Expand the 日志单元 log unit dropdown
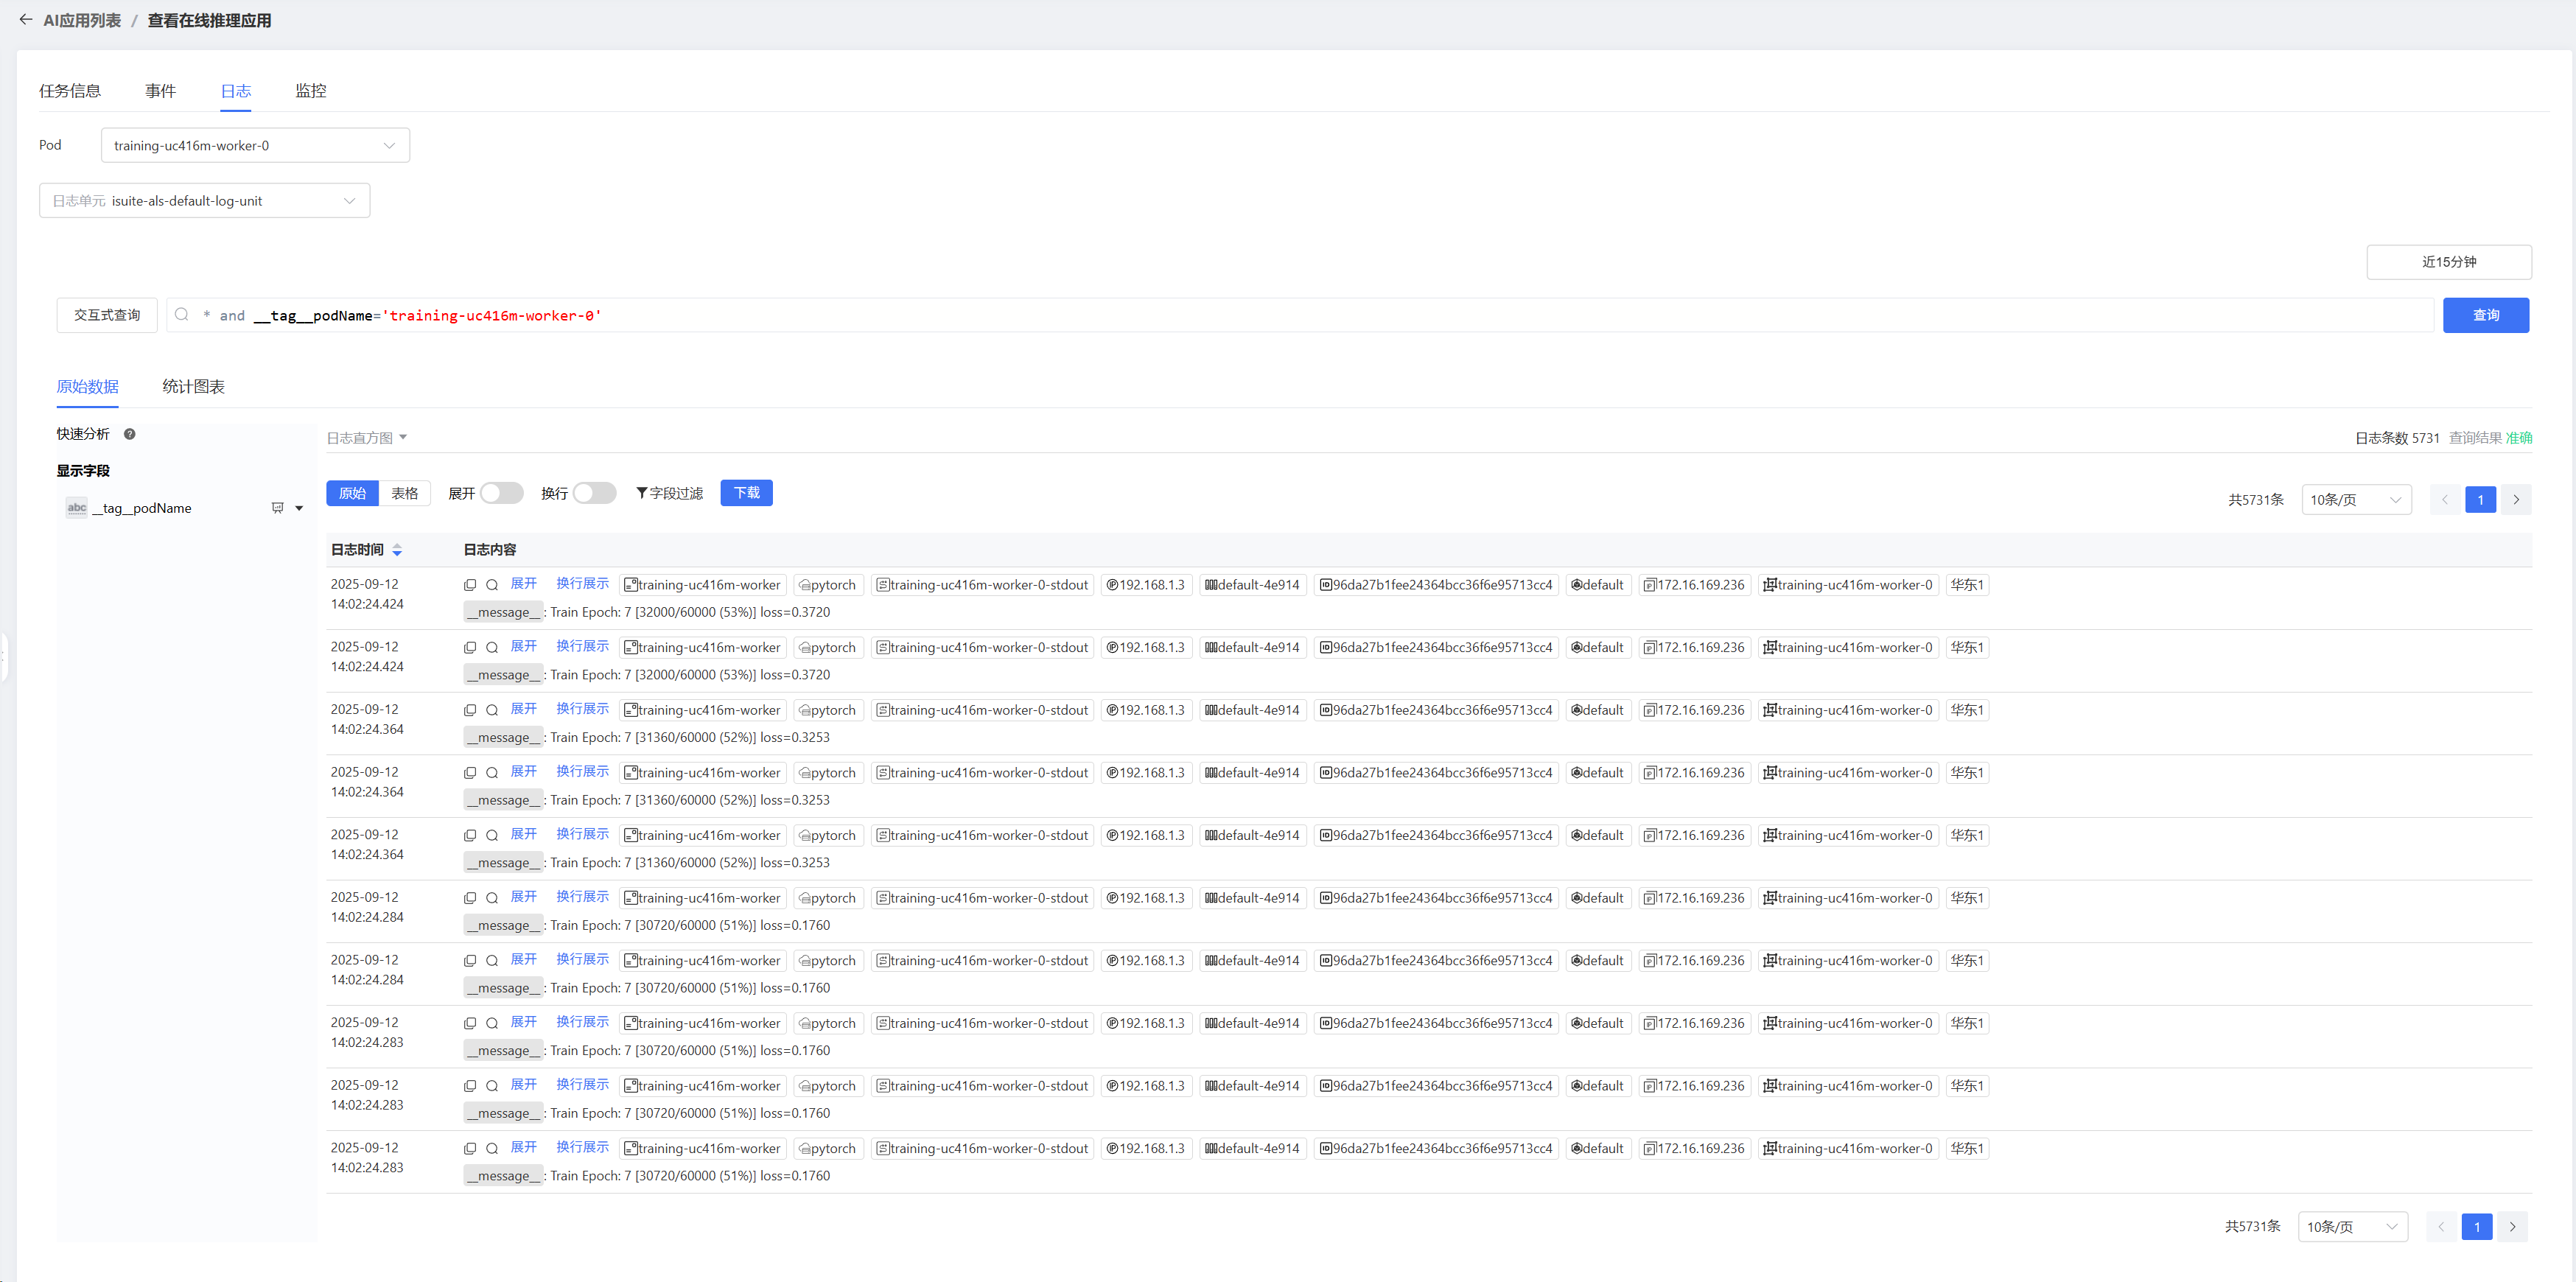Image resolution: width=2576 pixels, height=1282 pixels. [204, 201]
